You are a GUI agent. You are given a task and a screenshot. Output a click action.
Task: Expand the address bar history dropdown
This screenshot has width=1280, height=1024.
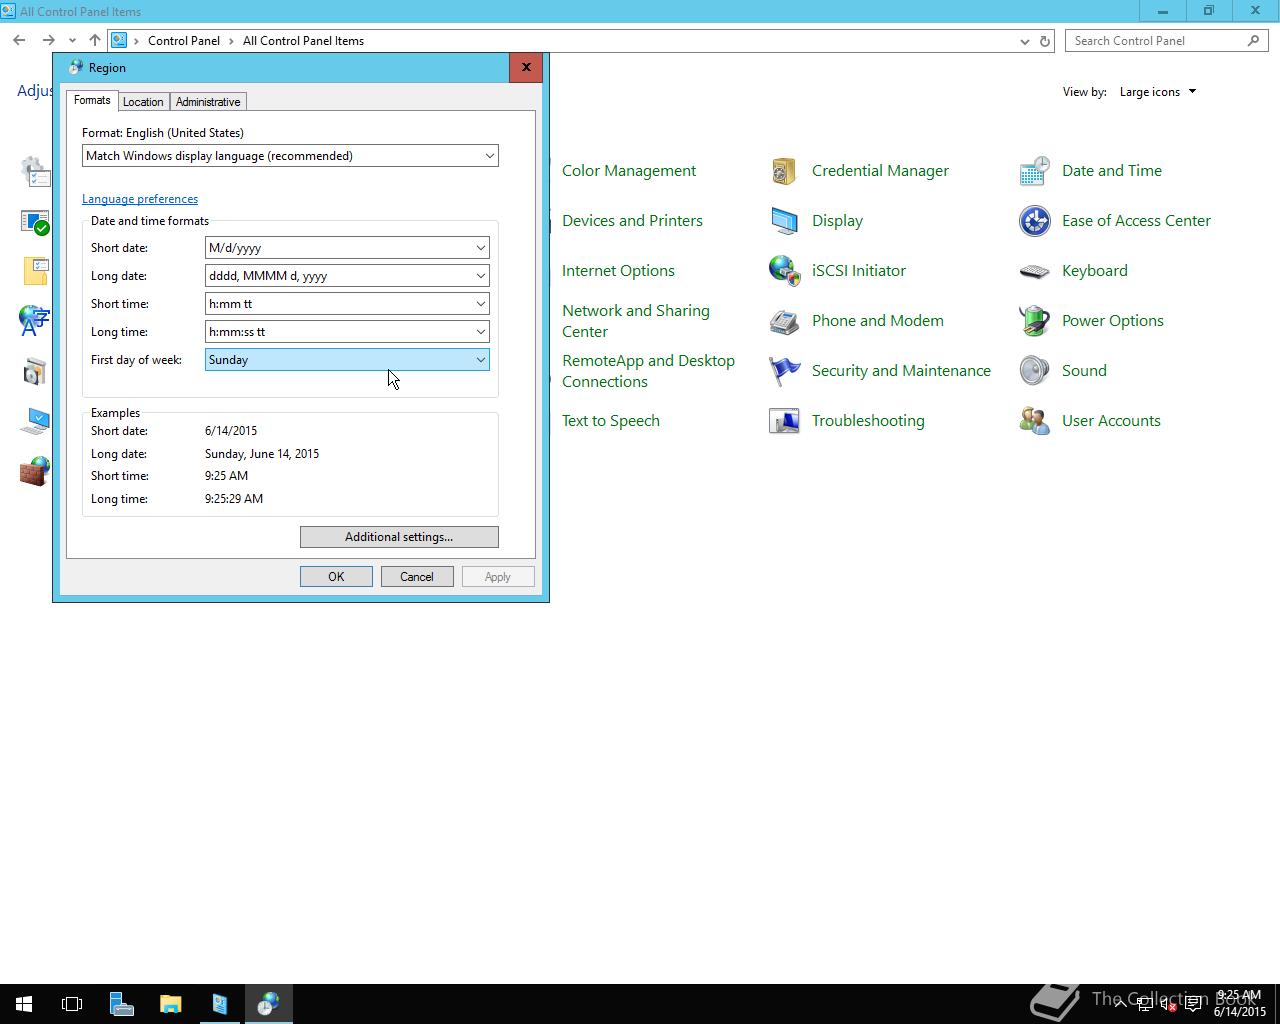click(1024, 41)
